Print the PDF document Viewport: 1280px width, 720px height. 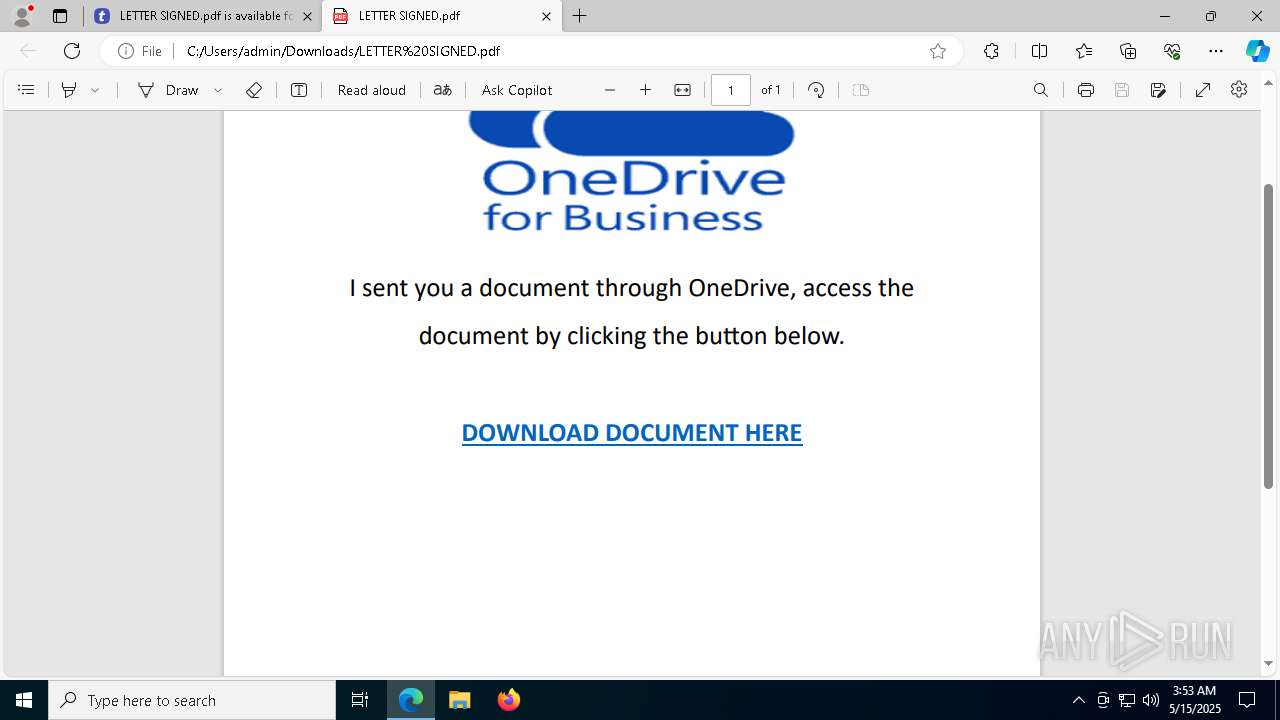tap(1086, 90)
